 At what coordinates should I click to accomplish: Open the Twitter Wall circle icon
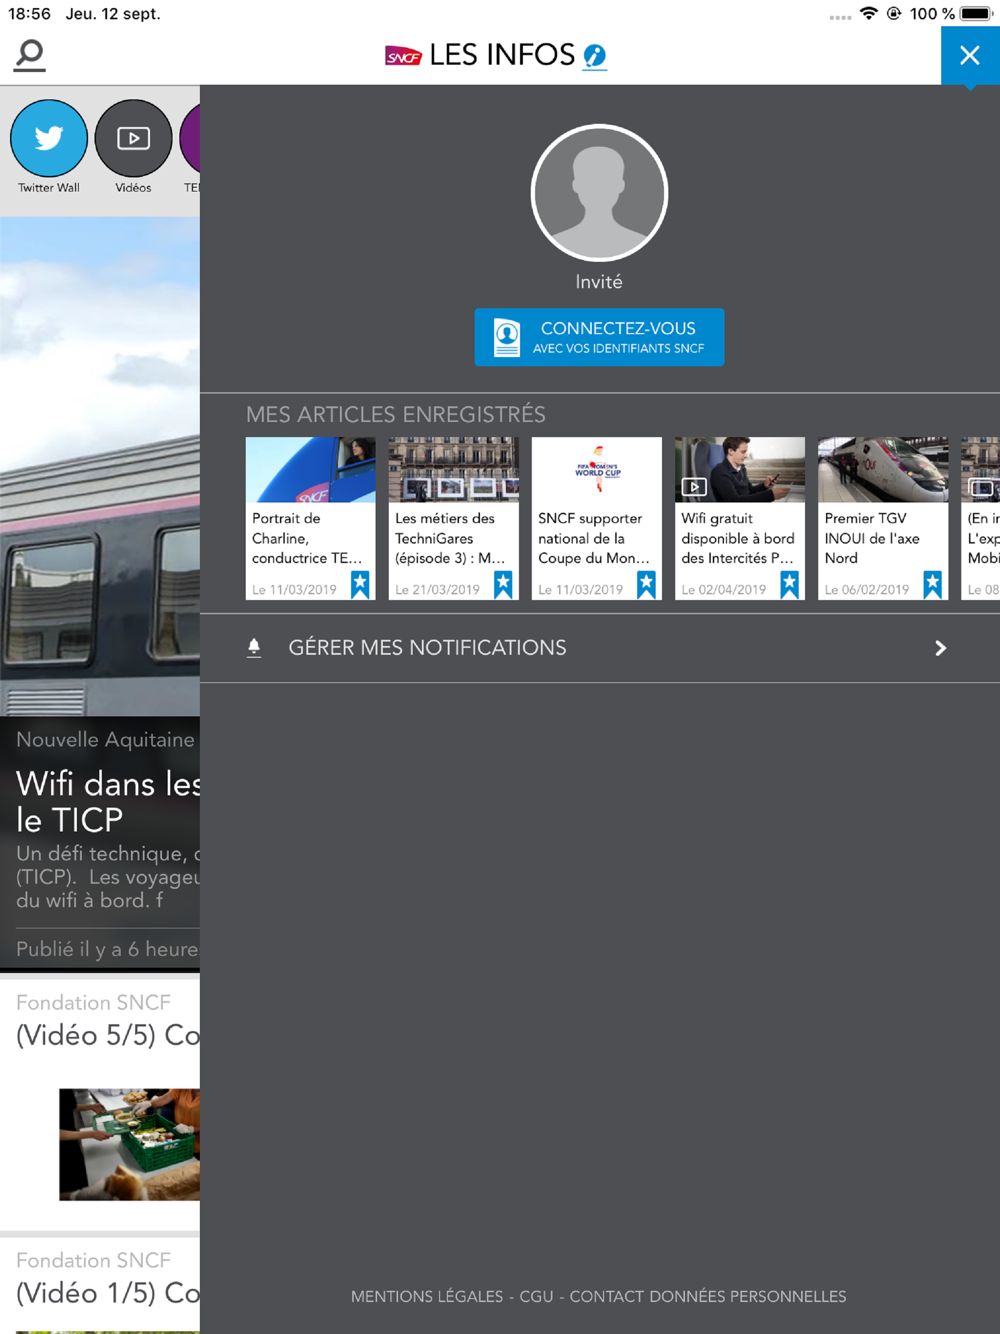tap(49, 138)
